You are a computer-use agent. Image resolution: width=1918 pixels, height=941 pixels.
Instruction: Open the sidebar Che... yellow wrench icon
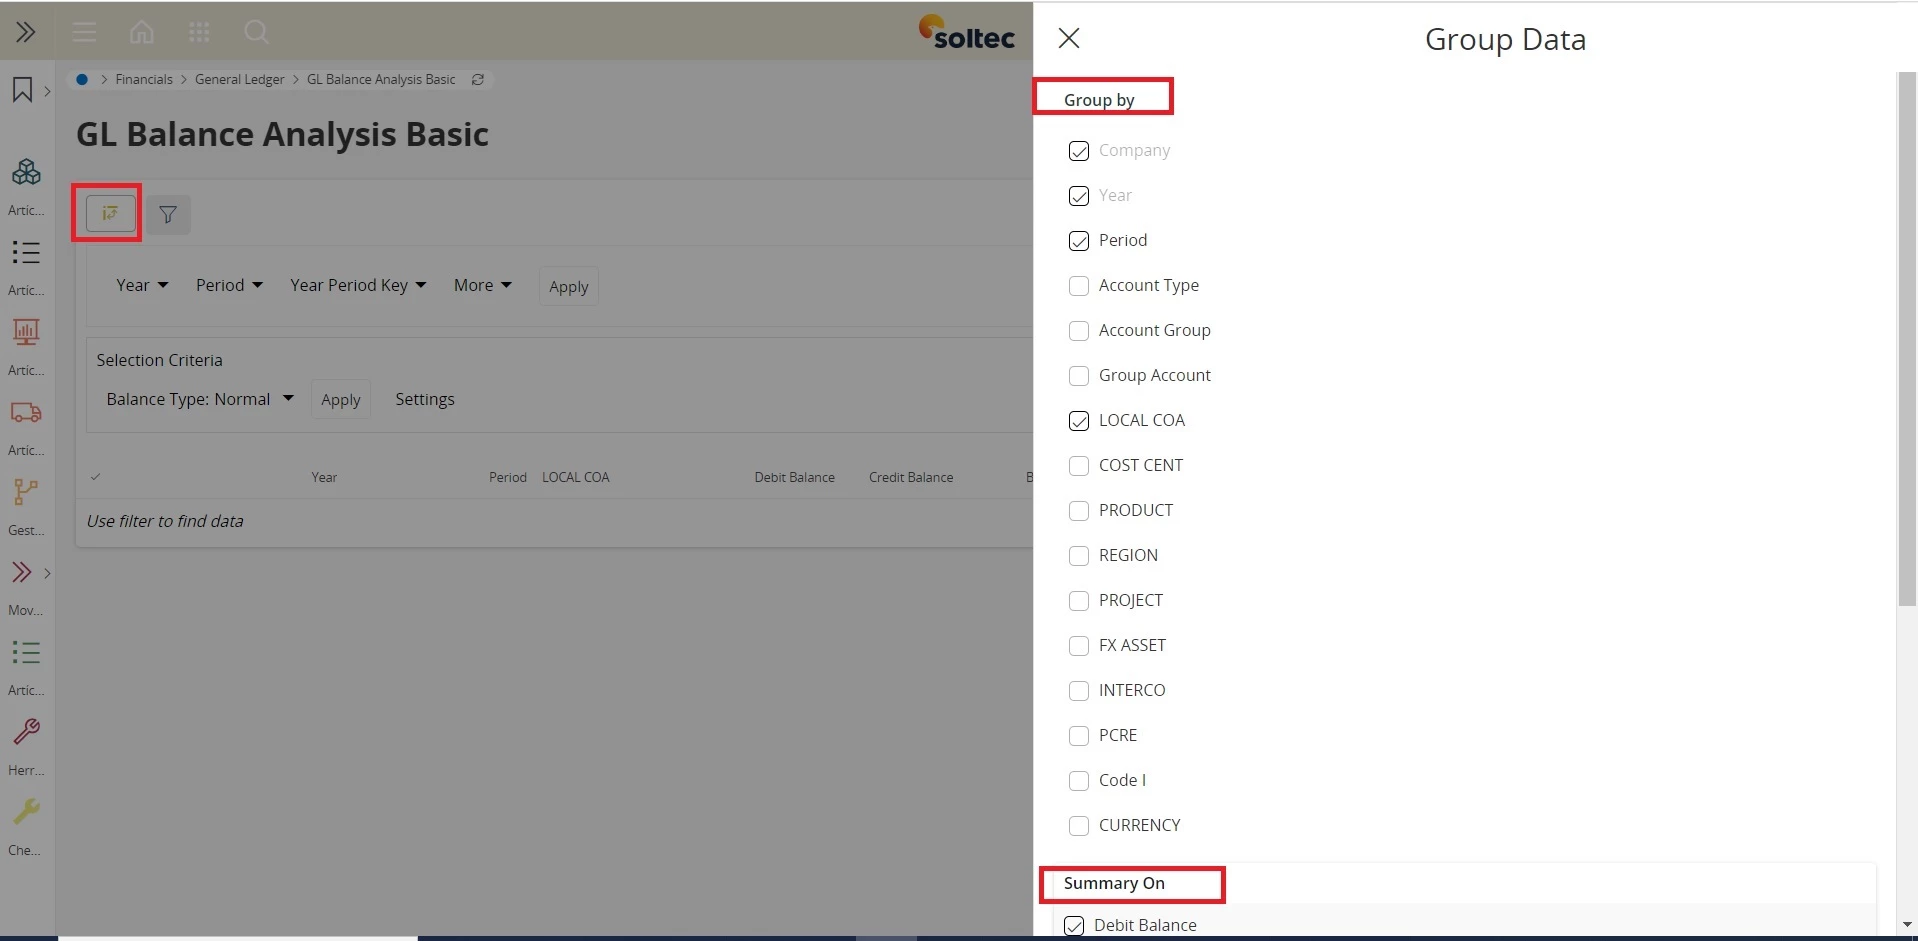click(26, 812)
